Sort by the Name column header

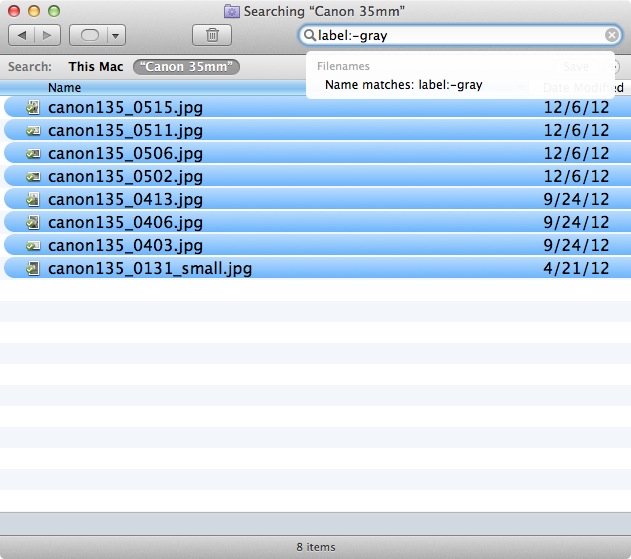(x=65, y=88)
